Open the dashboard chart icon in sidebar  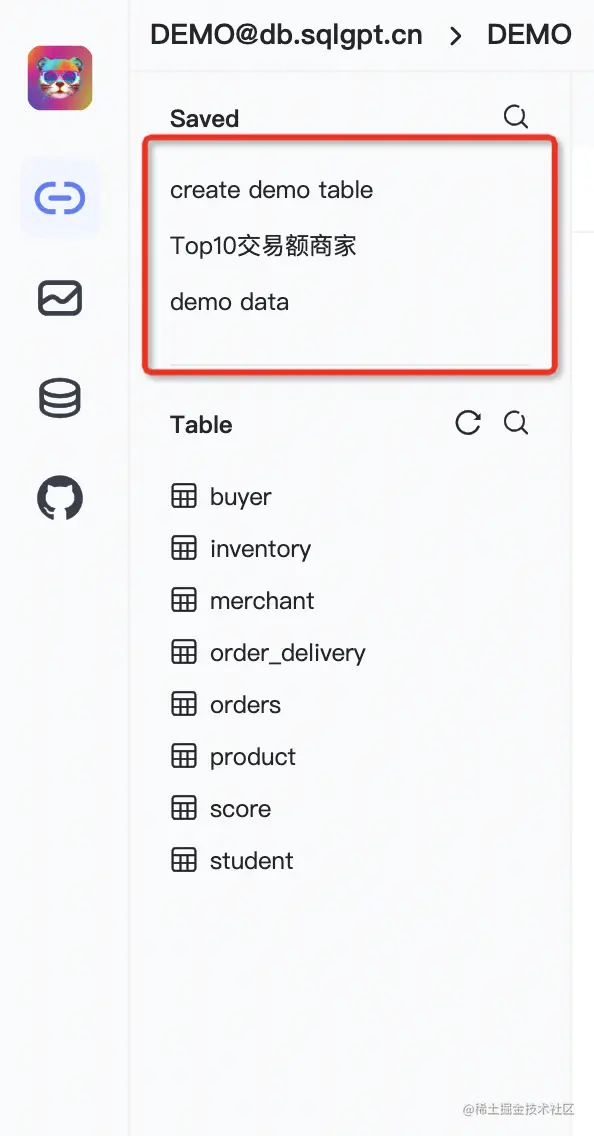60,298
